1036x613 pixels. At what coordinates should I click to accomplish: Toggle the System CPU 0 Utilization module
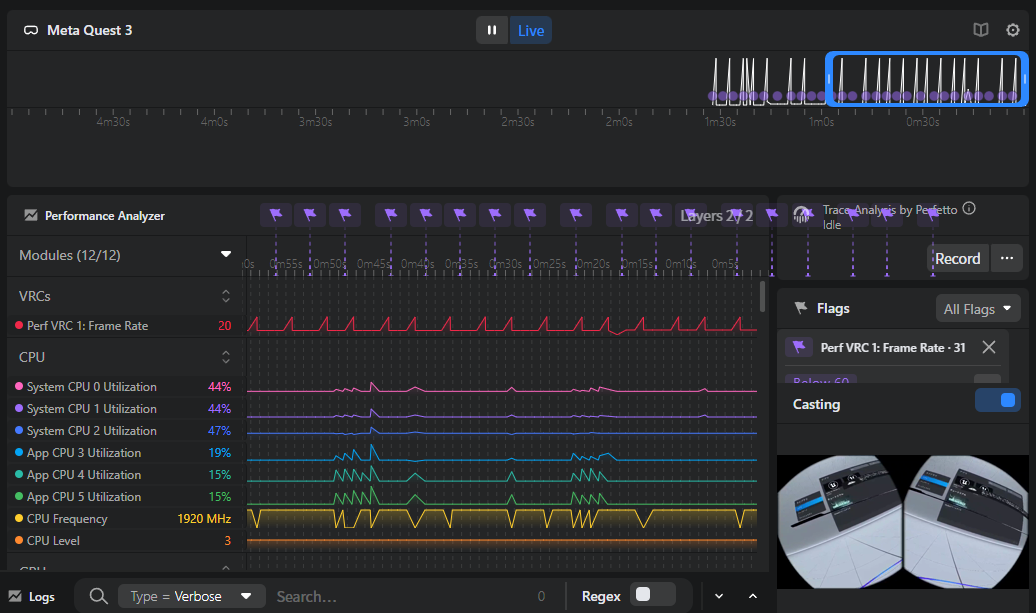point(92,387)
